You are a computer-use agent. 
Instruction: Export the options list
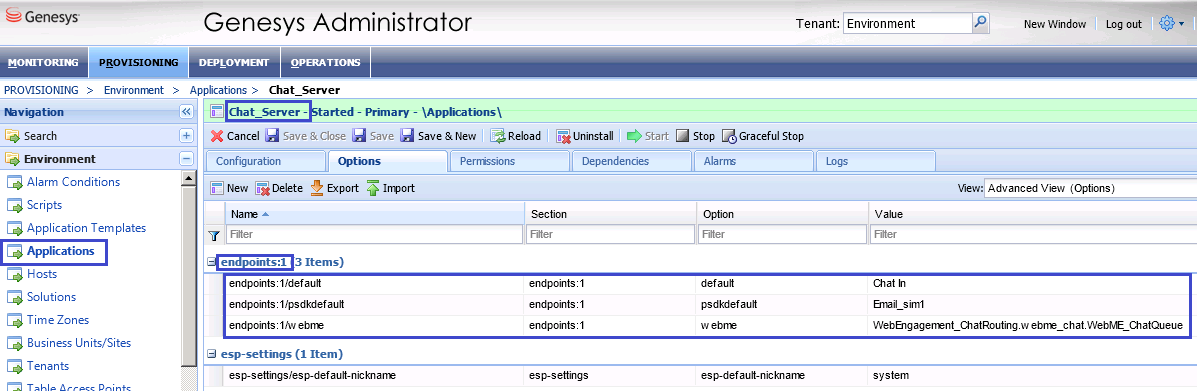point(334,188)
